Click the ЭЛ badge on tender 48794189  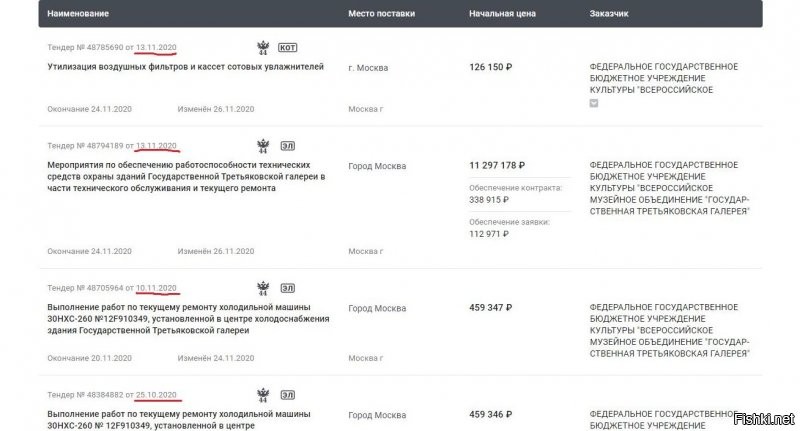click(288, 146)
